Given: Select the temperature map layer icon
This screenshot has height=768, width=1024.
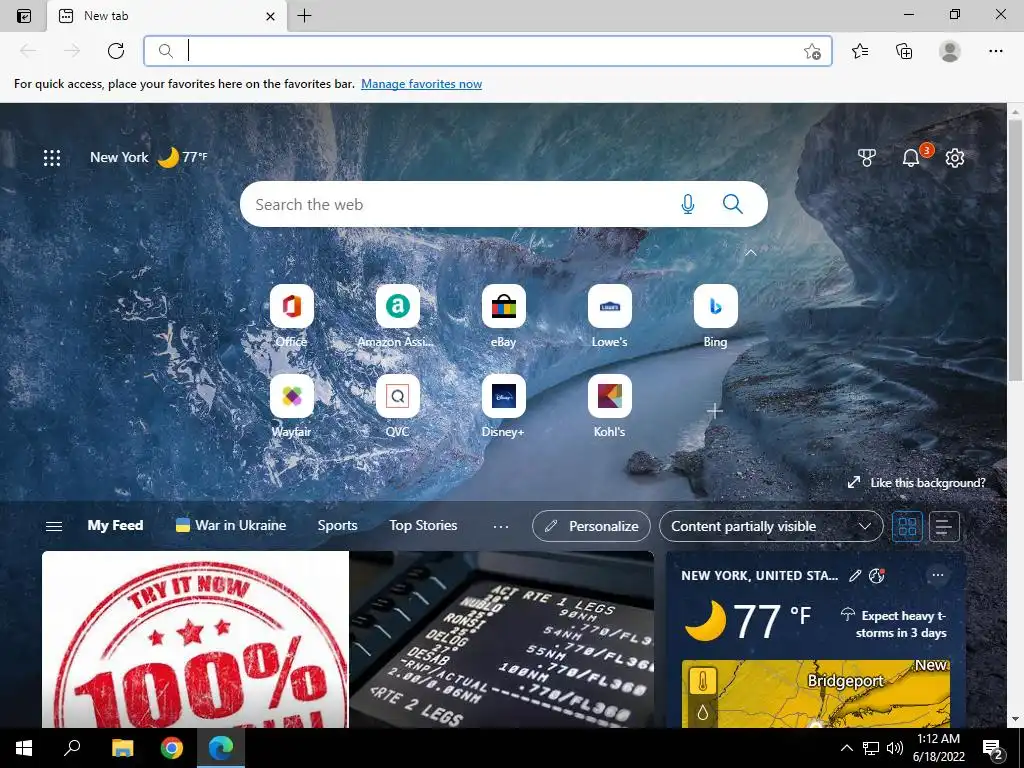Looking at the screenshot, I should [x=703, y=682].
